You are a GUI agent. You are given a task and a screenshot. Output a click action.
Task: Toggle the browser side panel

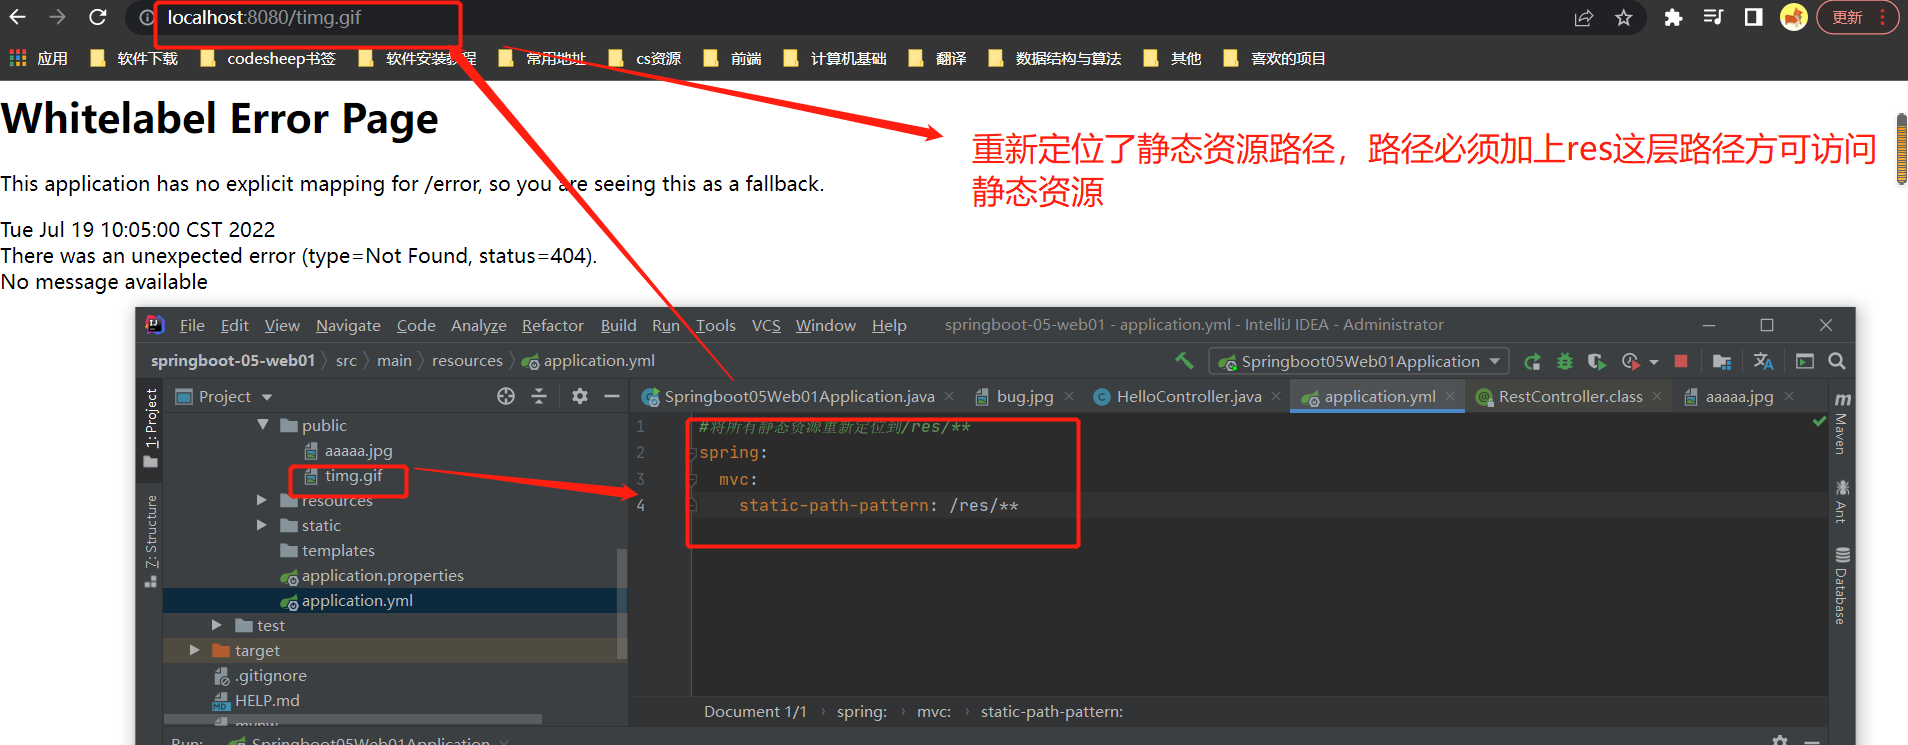click(1753, 17)
